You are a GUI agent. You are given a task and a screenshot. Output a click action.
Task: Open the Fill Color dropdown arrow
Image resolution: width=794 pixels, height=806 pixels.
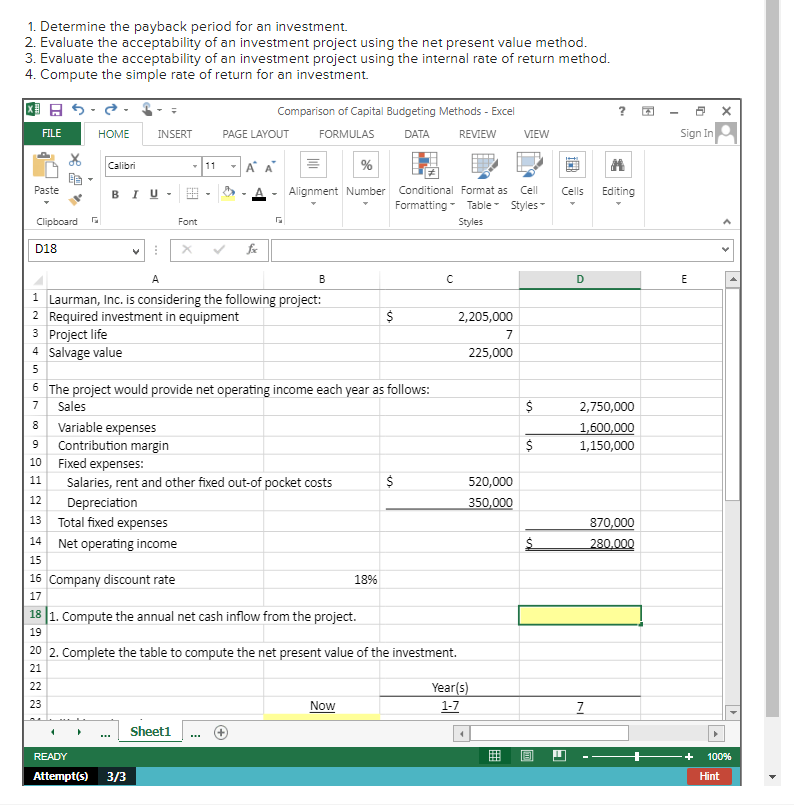(244, 194)
